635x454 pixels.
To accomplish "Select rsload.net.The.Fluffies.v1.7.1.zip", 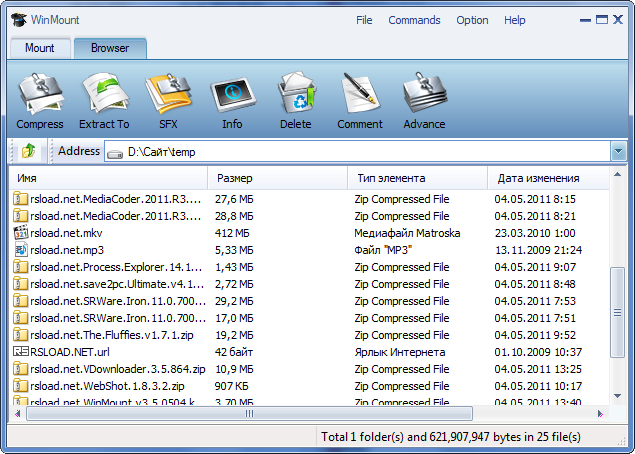I will pos(112,335).
